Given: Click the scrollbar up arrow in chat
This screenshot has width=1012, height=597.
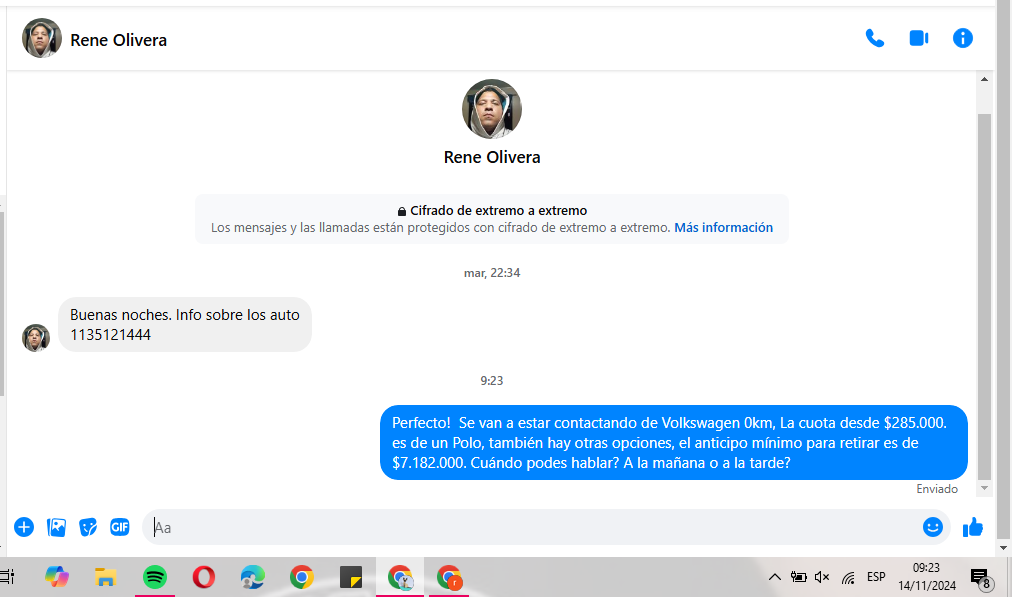Looking at the screenshot, I should tap(984, 79).
